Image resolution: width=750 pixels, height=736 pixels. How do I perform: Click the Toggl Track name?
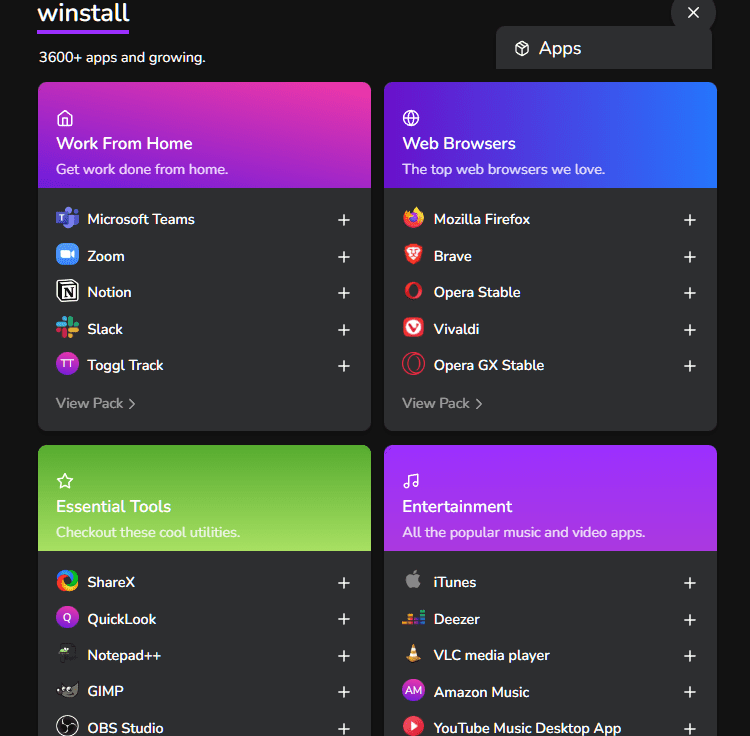pos(125,365)
